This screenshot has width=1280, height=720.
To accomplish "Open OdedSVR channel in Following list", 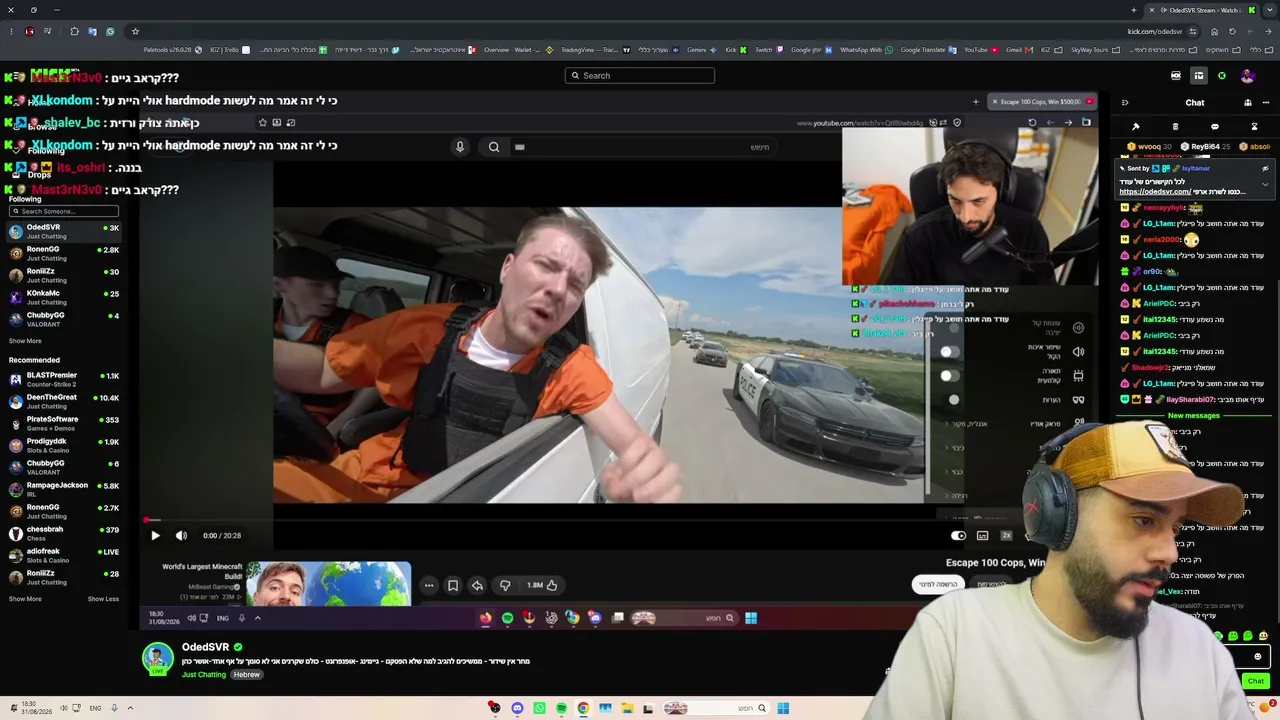I will coord(64,231).
